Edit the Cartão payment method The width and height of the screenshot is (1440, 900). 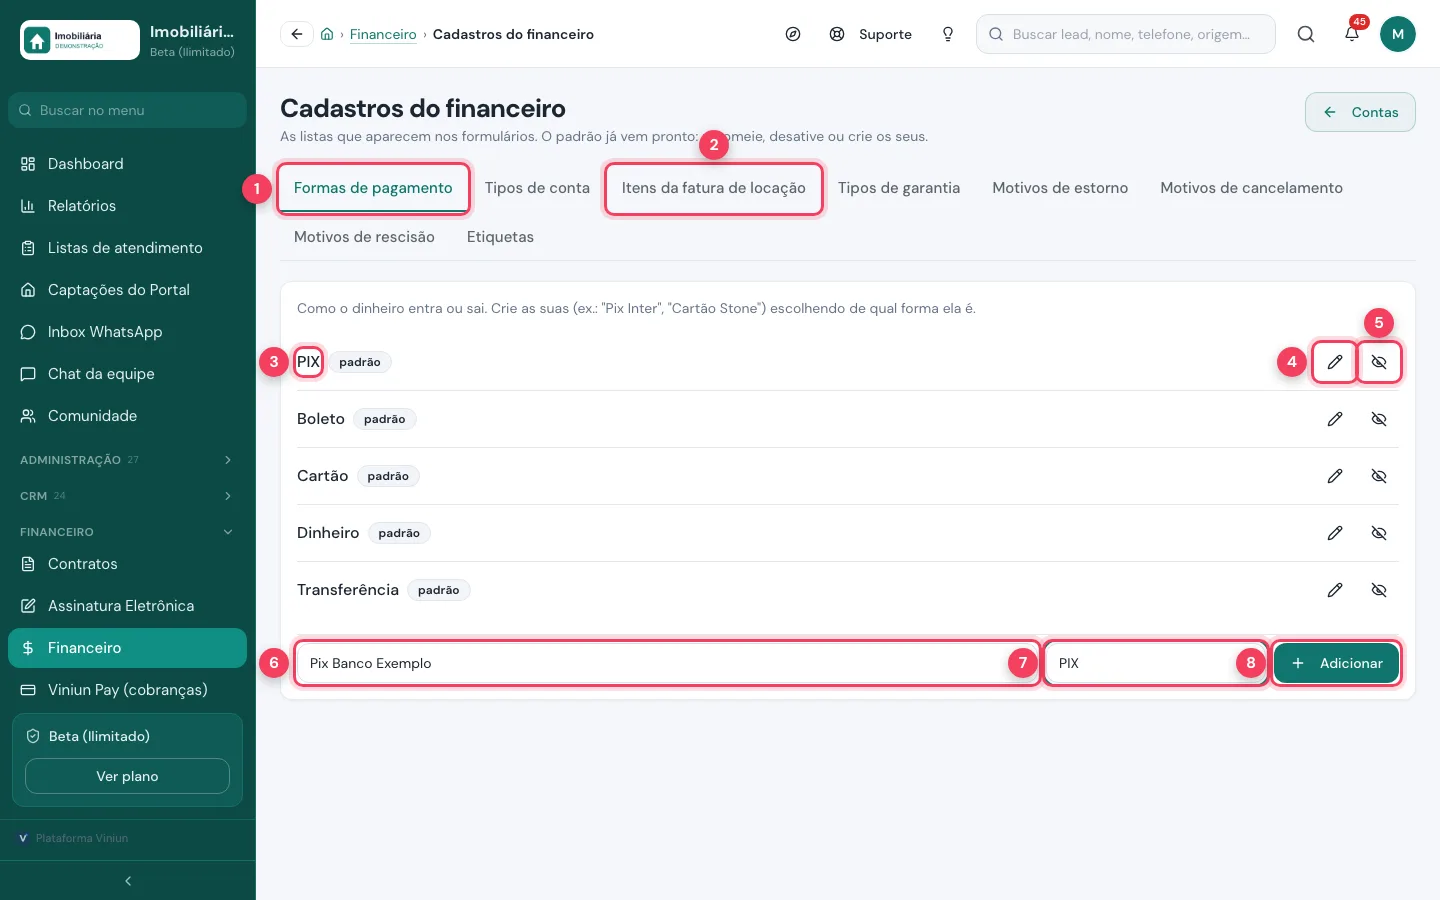point(1335,476)
